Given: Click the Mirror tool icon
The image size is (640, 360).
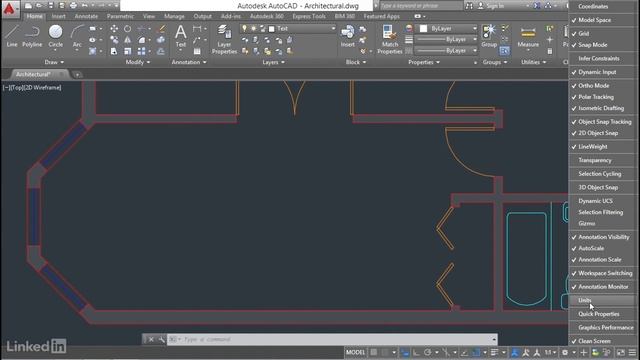Looking at the screenshot, I should pos(127,40).
